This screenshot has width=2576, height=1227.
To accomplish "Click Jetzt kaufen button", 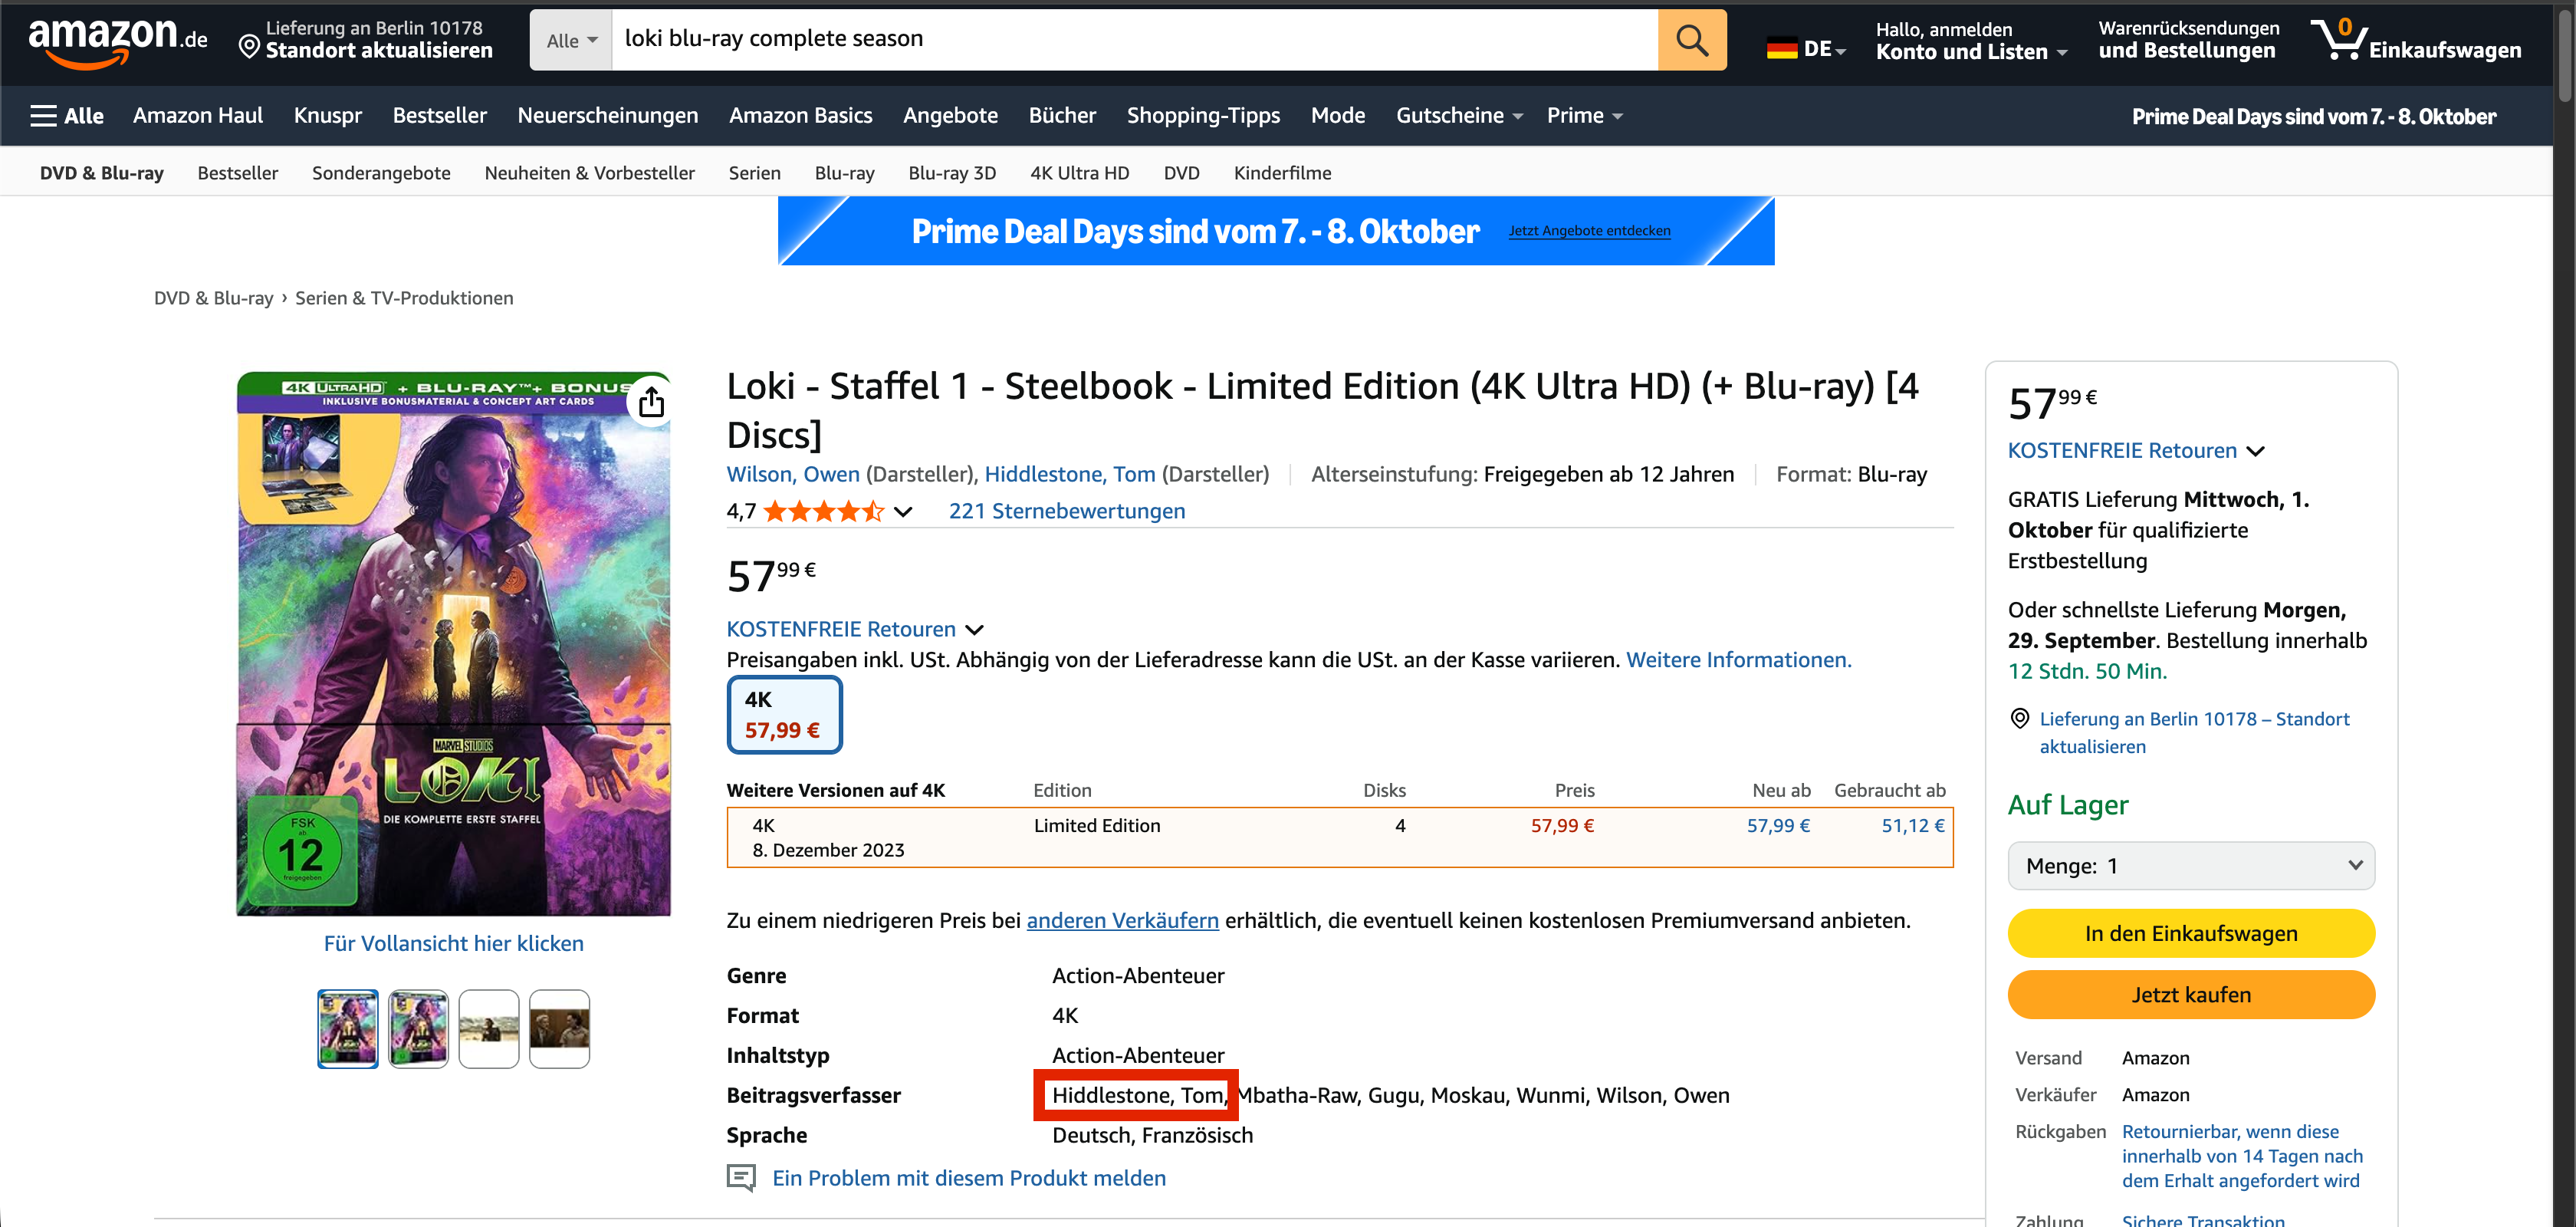I will pyautogui.click(x=2190, y=994).
